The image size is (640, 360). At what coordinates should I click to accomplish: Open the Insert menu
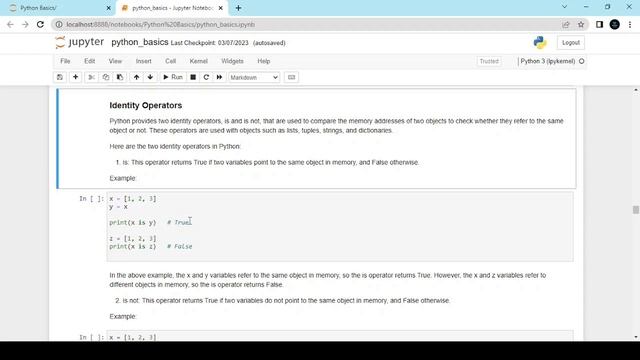(x=143, y=61)
